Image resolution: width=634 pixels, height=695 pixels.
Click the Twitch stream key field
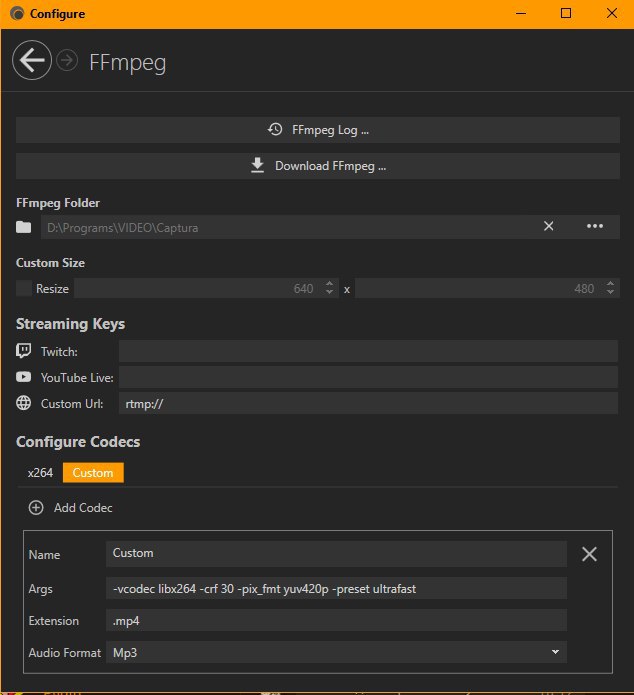[x=368, y=351]
